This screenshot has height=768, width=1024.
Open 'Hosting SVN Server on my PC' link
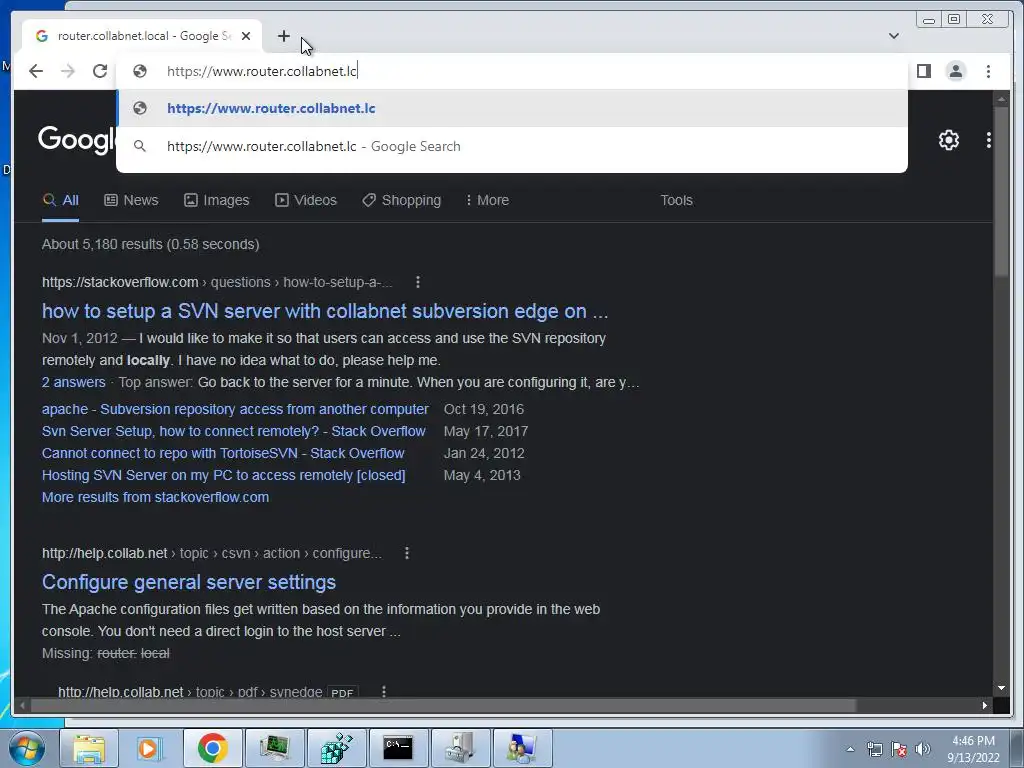[223, 475]
